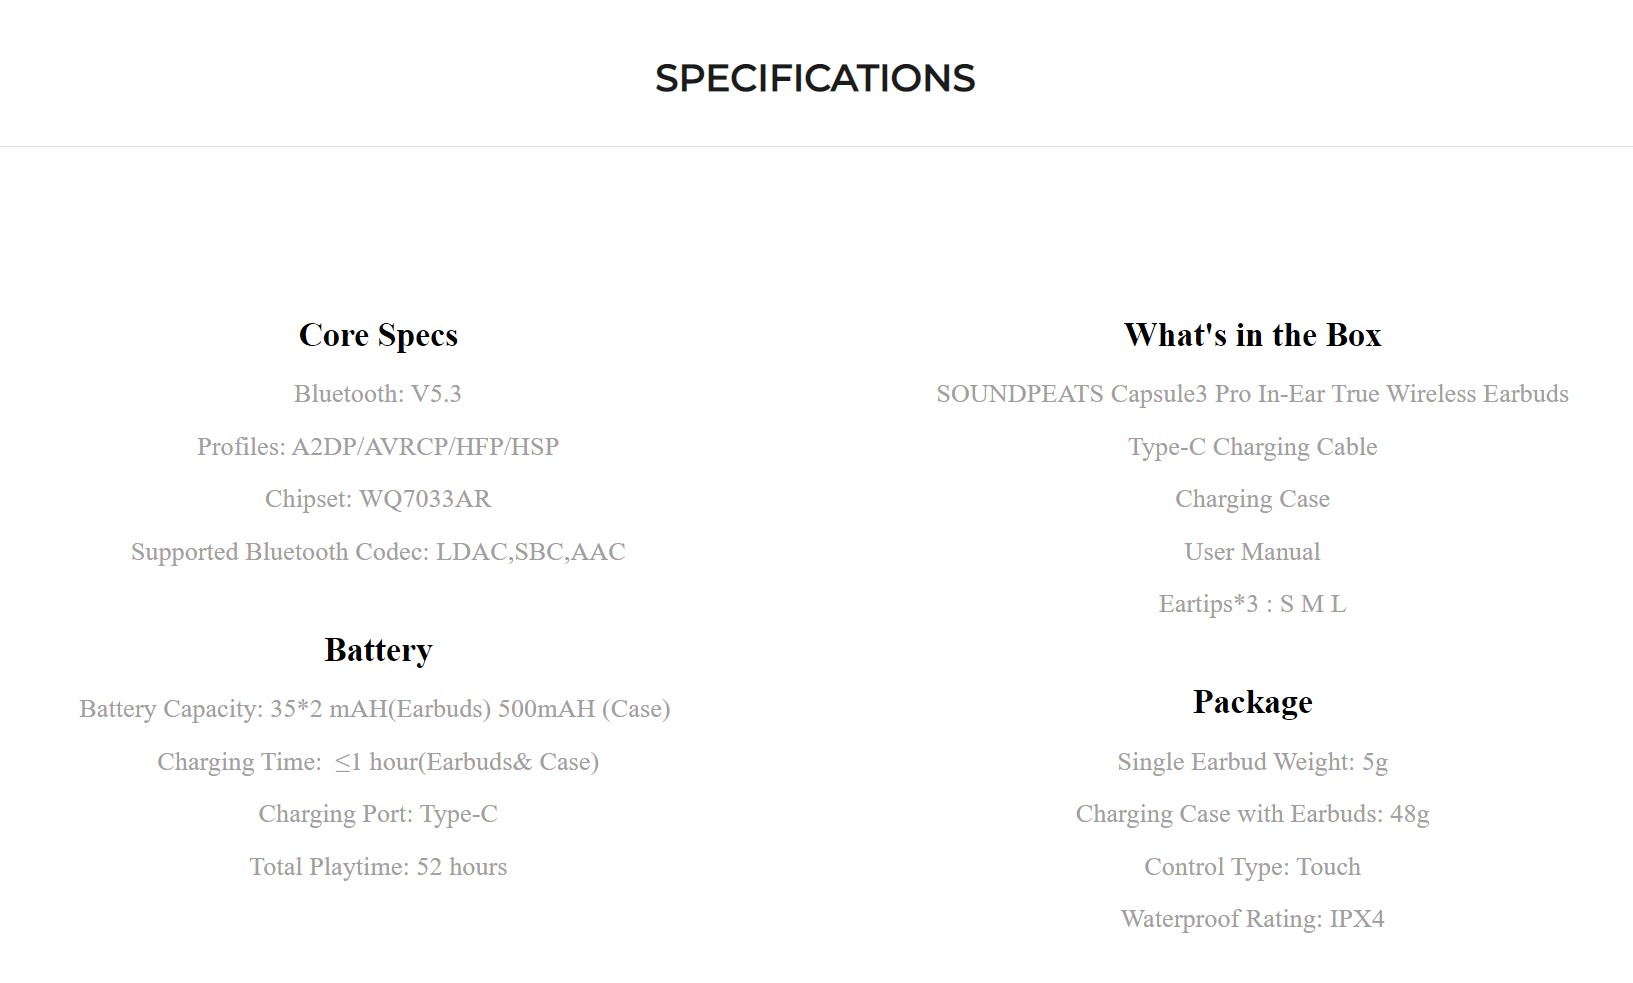Click the What's in the Box heading
Viewport: 1633px width, 983px height.
pos(1253,335)
